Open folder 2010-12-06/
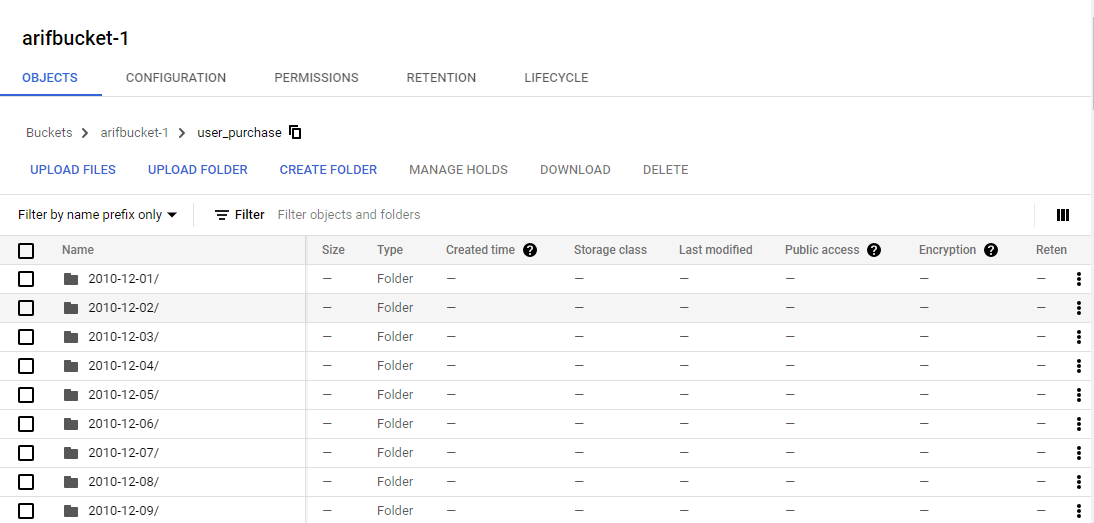1094x523 pixels. point(123,424)
